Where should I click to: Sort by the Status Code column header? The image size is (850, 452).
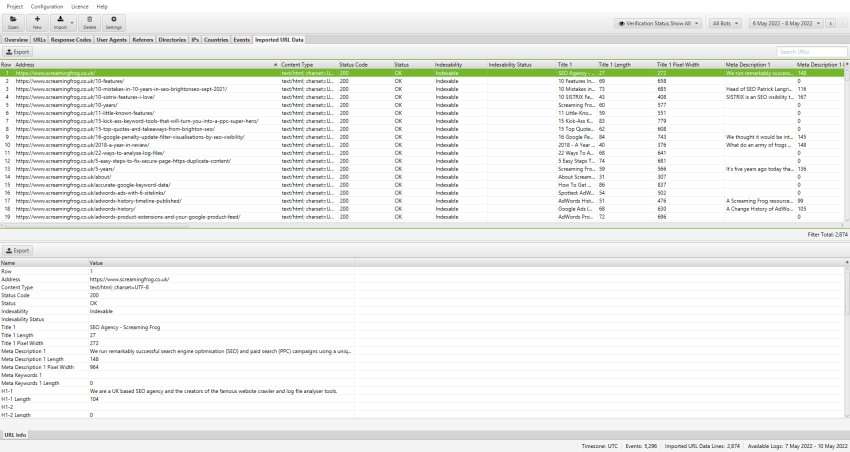pos(365,64)
